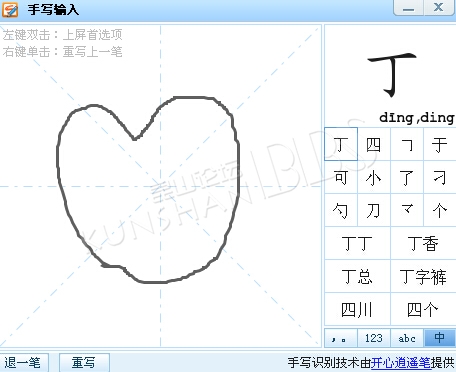456x372 pixels.
Task: Pick the candidate character 了
Action: (407, 177)
